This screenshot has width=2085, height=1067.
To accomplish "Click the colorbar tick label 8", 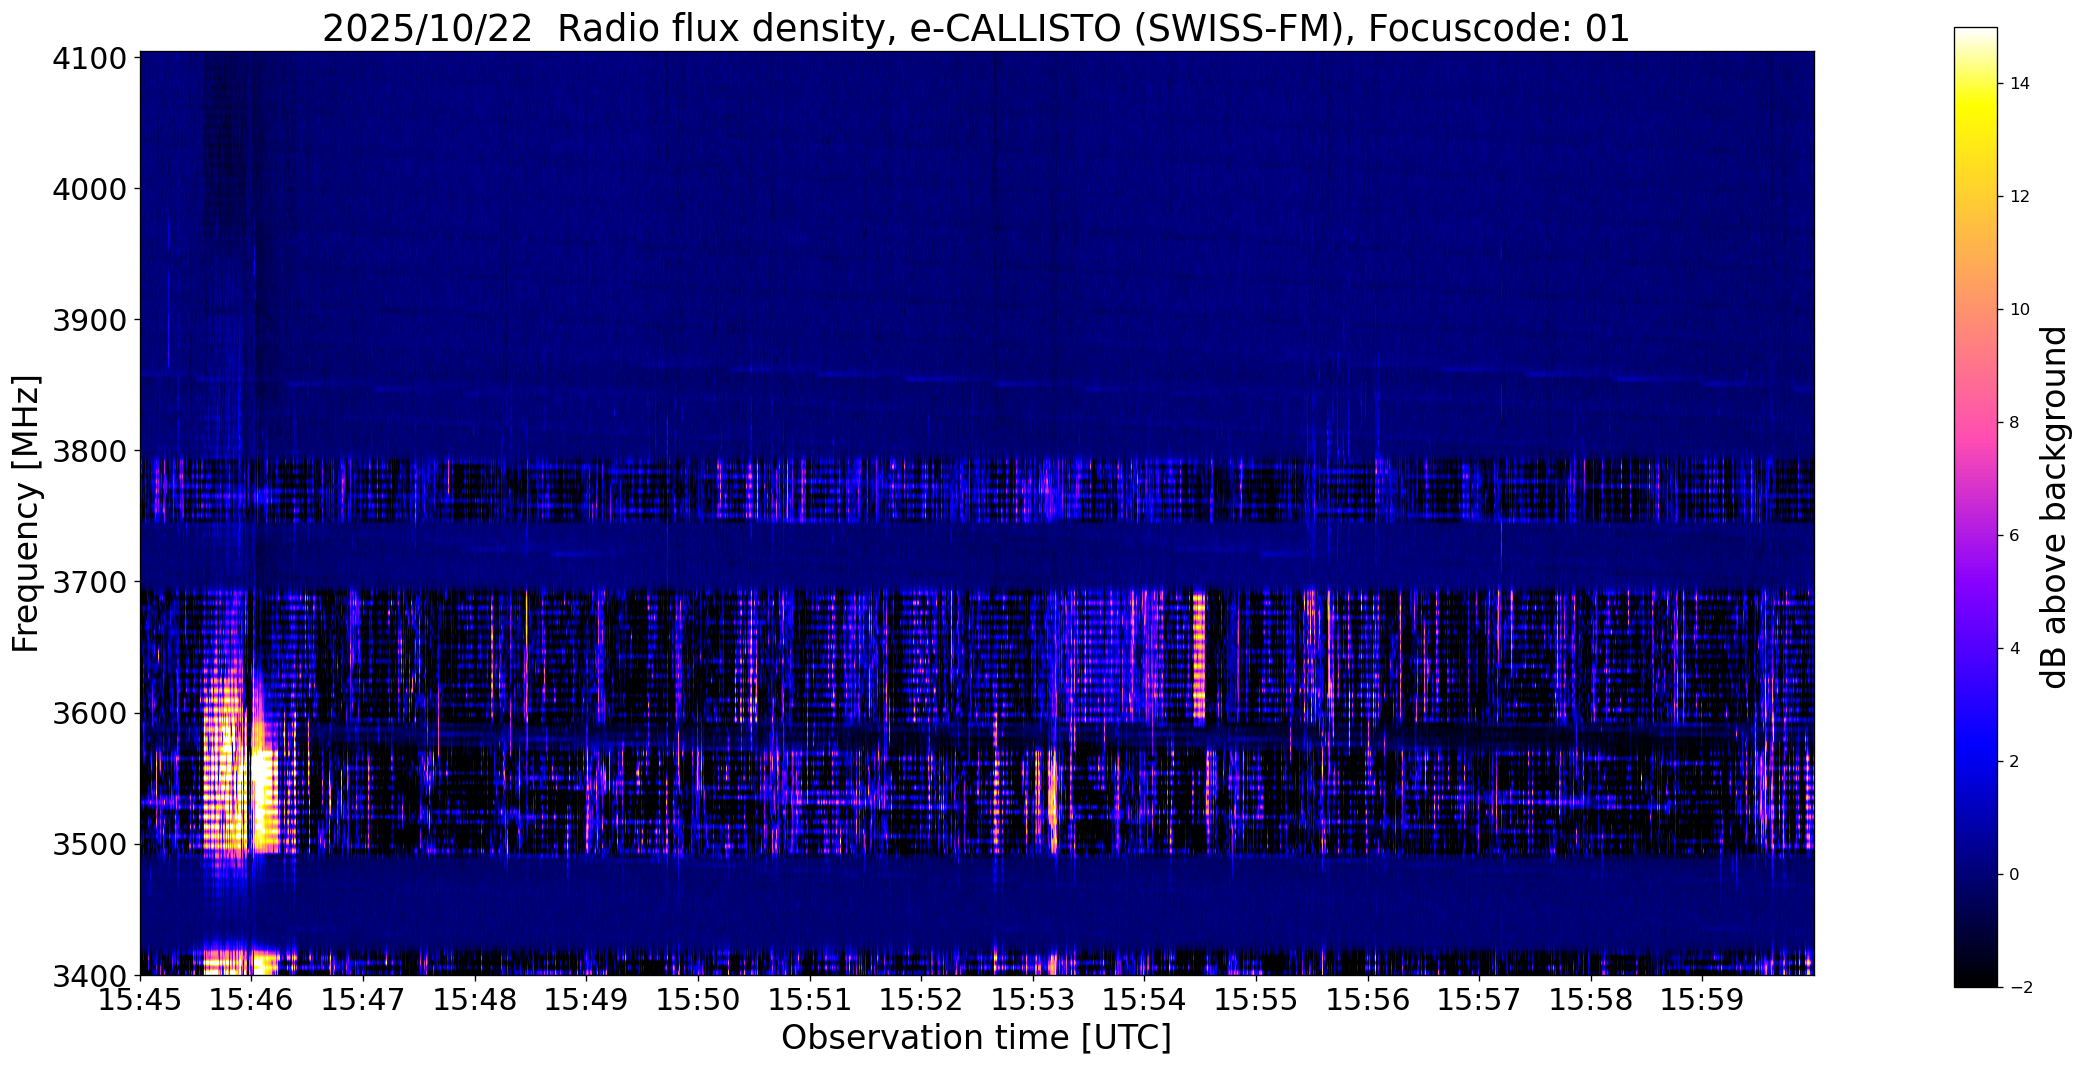I will coord(2015,423).
